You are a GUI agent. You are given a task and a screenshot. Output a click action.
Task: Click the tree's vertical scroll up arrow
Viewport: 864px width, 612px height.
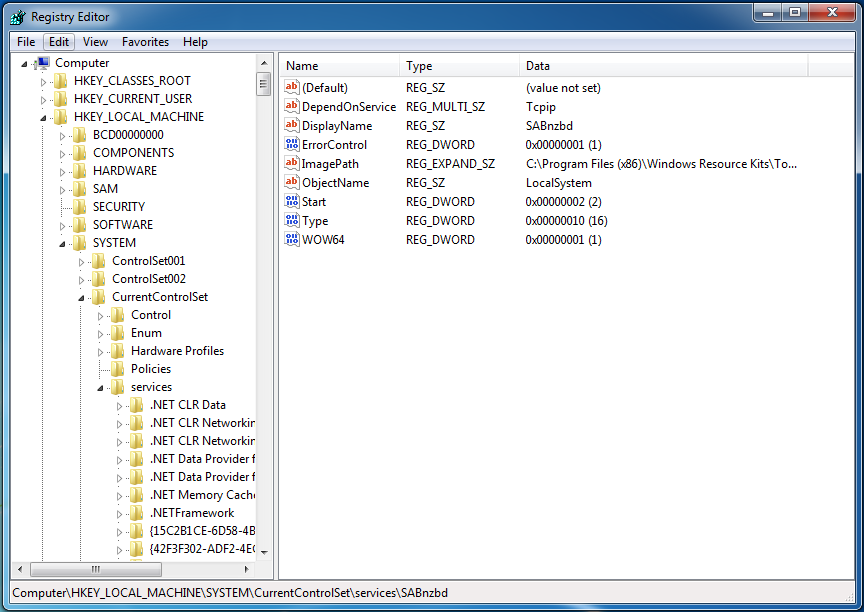[264, 63]
